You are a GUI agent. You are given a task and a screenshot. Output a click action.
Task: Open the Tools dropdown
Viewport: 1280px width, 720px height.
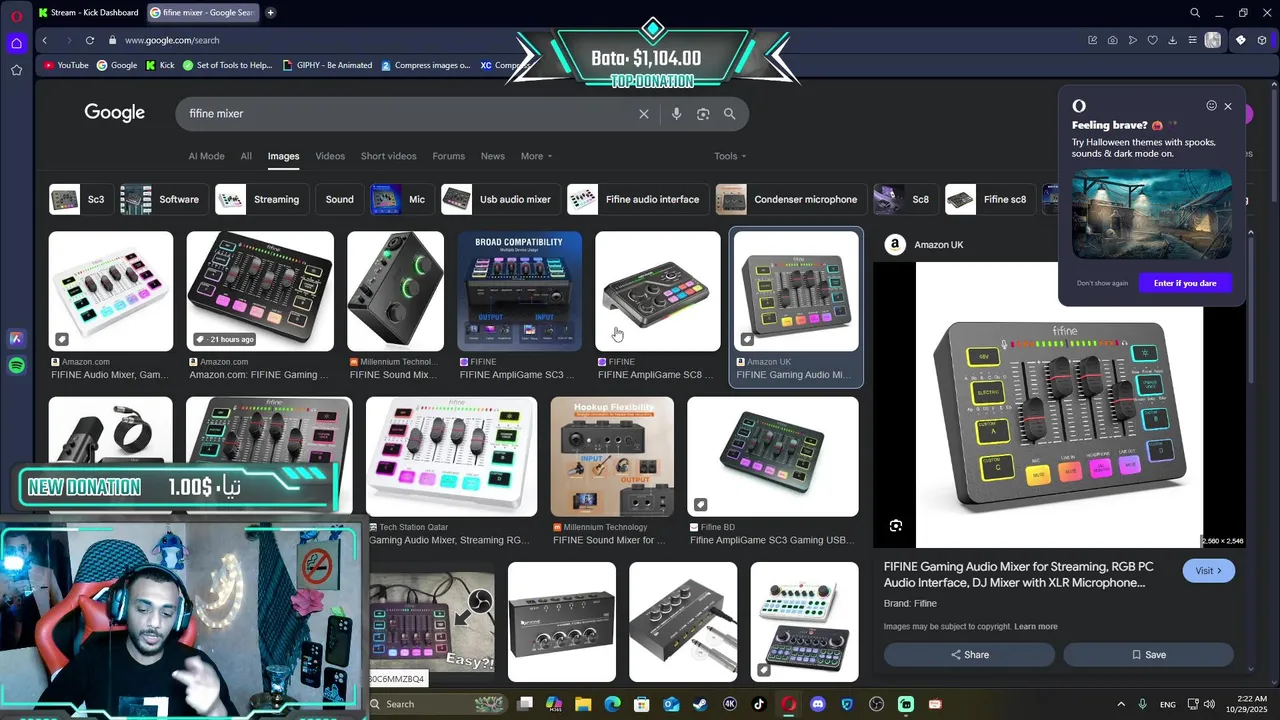click(x=730, y=156)
